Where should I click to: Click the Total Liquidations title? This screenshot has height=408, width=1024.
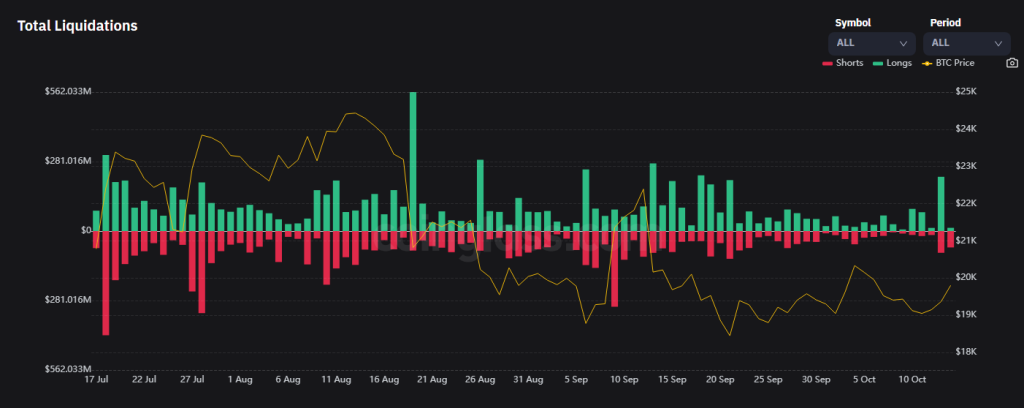77,26
